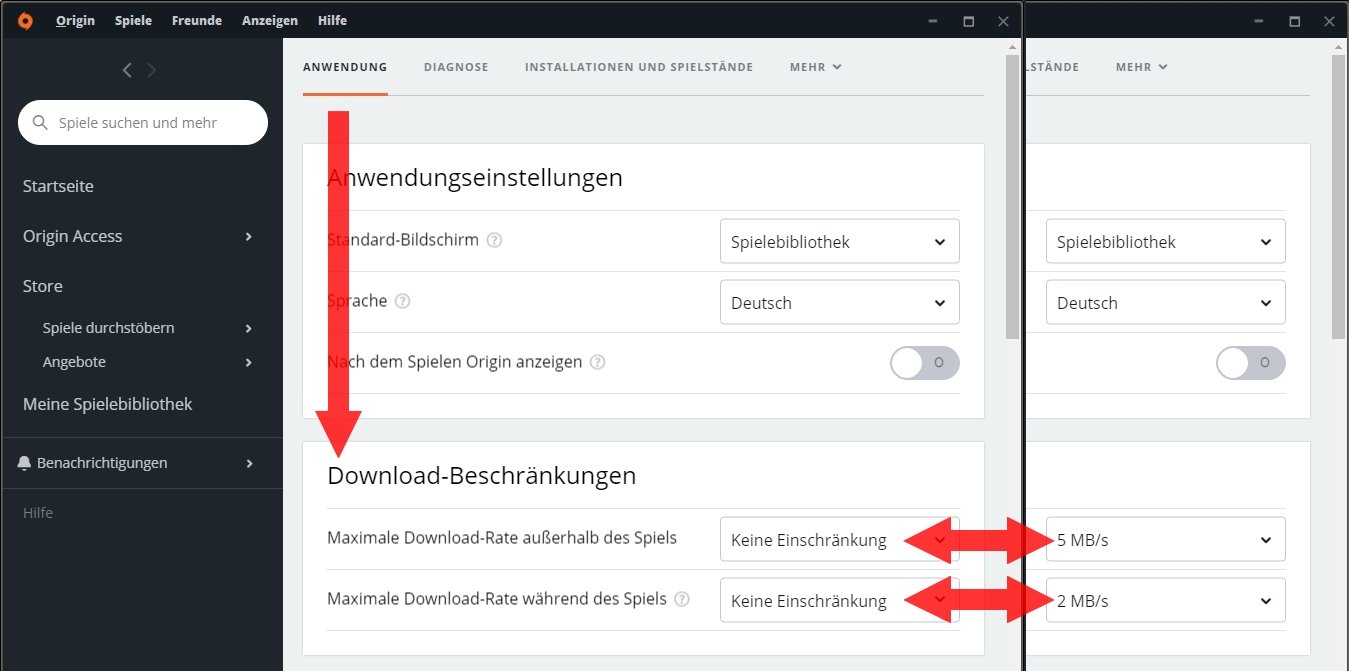
Task: Click Hilfe link in sidebar
Action: coord(38,513)
